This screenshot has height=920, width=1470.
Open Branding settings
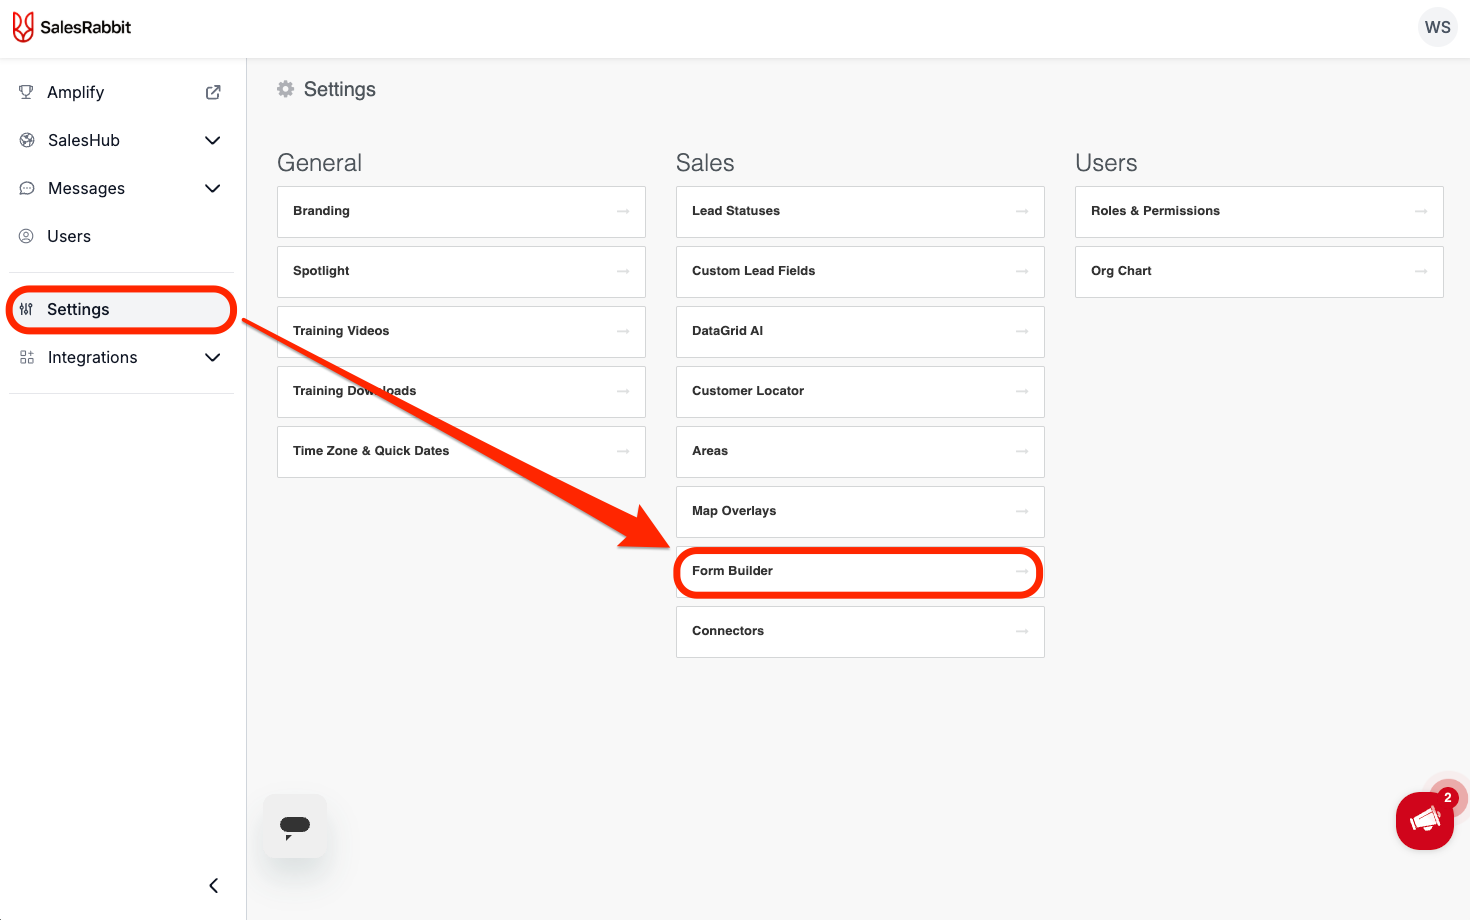[x=461, y=212]
